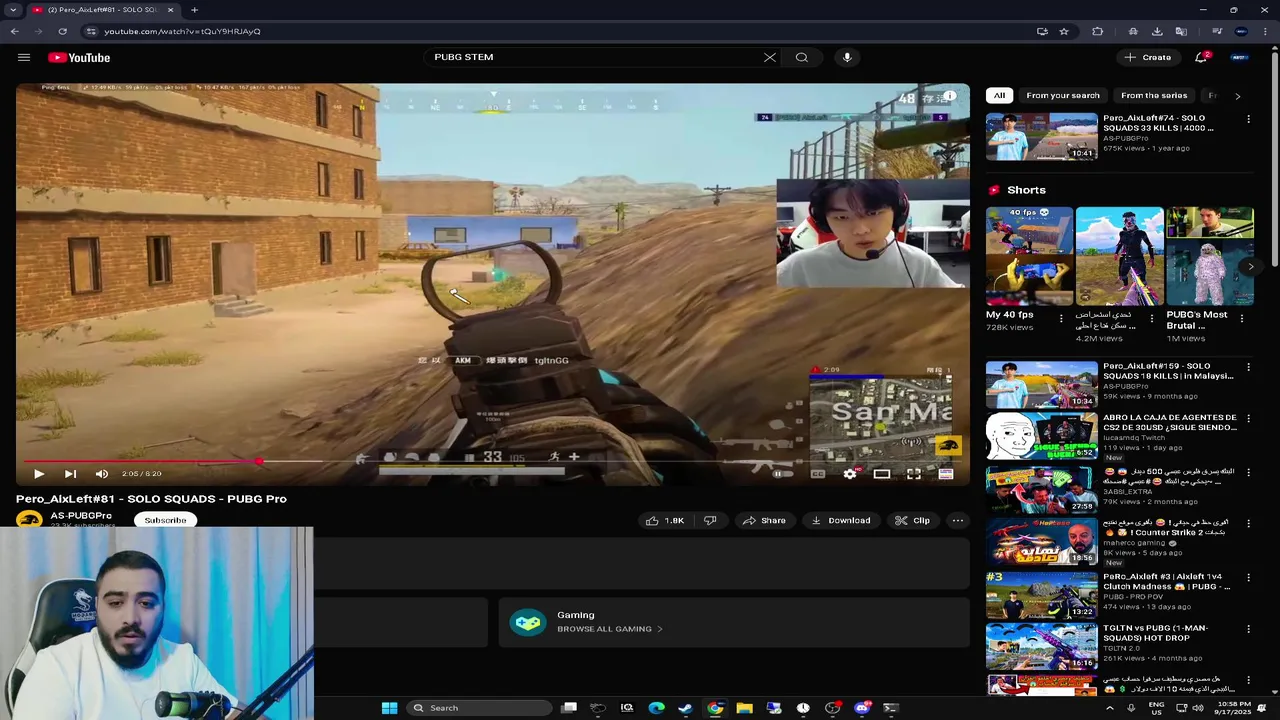
Task: Skip to next video button
Action: point(70,474)
